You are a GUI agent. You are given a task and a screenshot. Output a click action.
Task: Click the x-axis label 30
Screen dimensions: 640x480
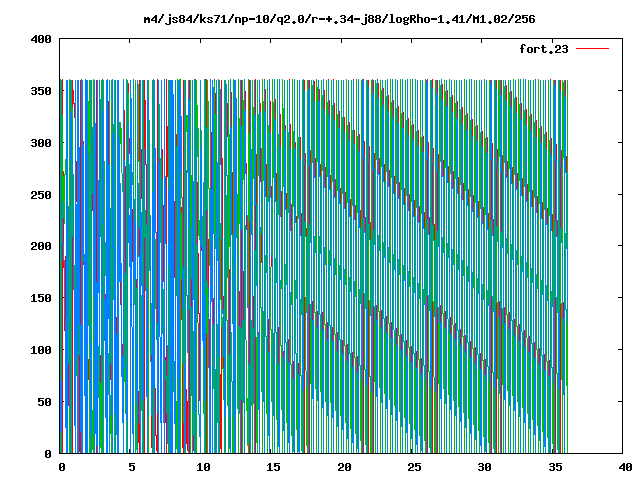click(x=484, y=467)
